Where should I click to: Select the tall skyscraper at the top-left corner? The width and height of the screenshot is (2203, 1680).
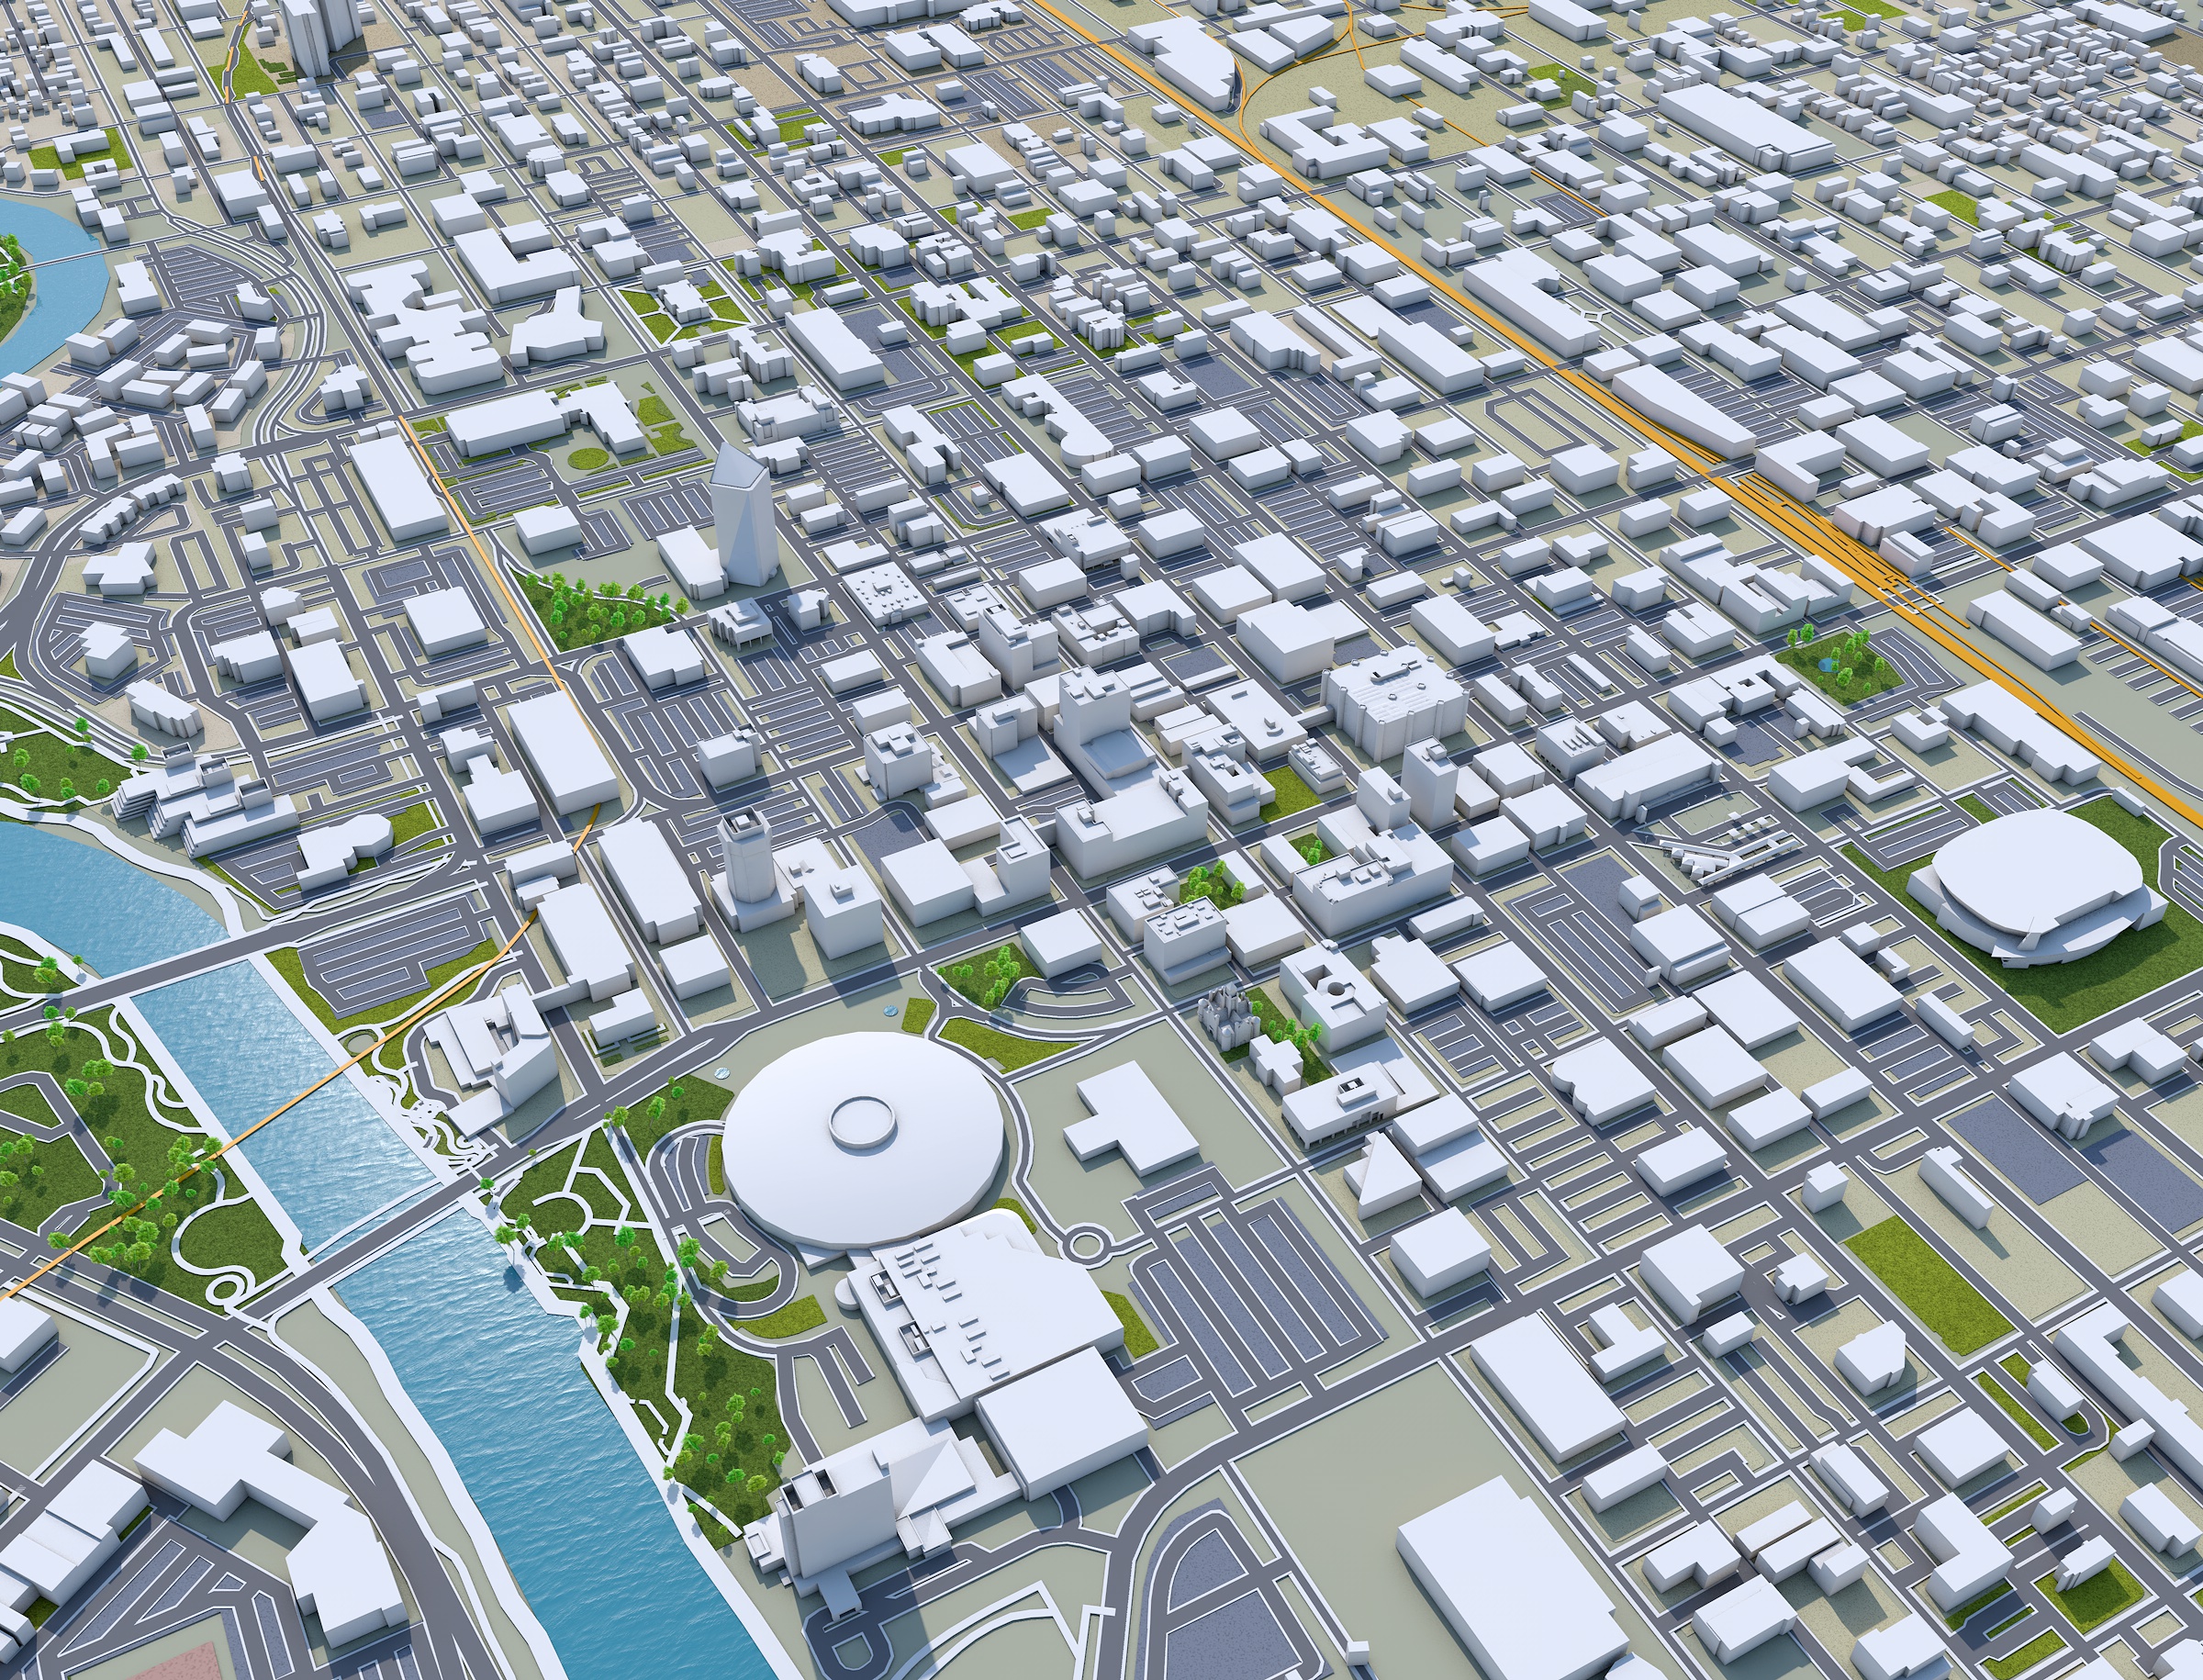click(x=305, y=35)
